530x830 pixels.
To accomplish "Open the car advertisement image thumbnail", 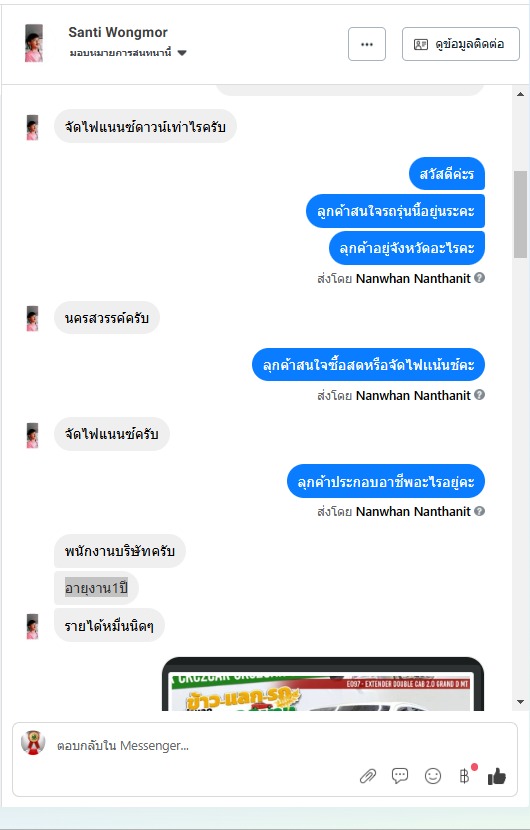I will click(x=323, y=684).
